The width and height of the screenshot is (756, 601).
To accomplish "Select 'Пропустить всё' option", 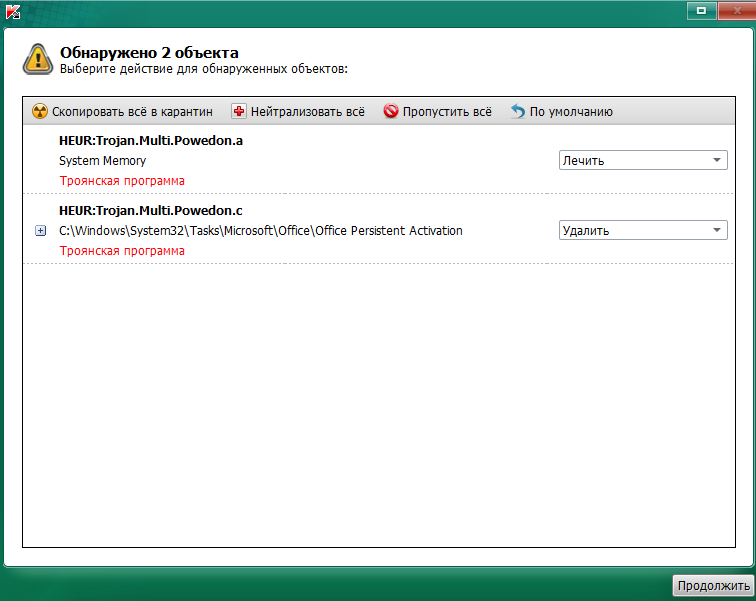I will point(447,112).
